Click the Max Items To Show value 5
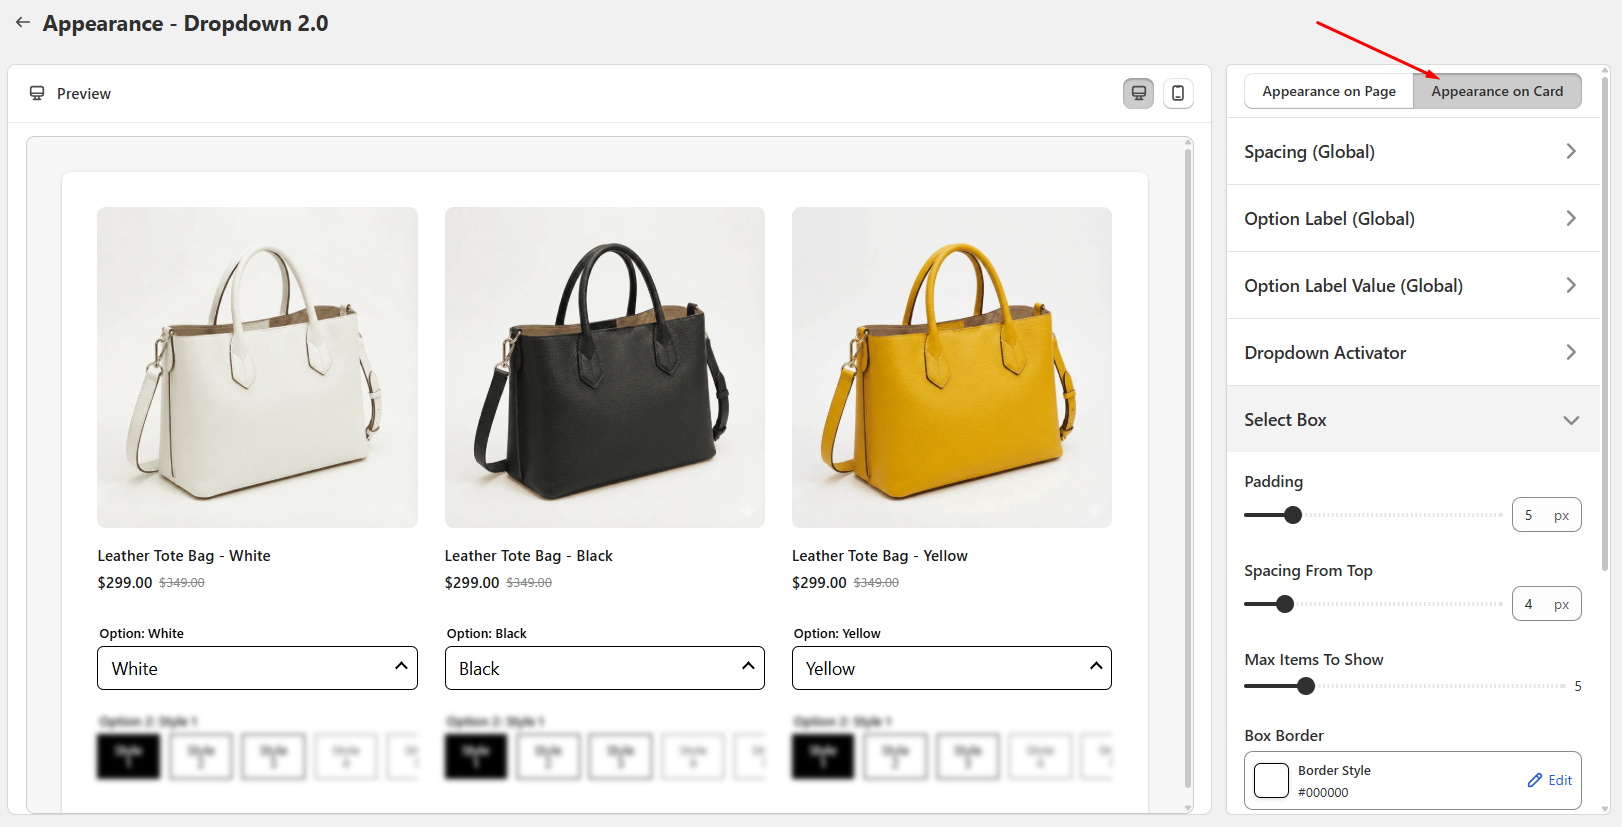This screenshot has width=1622, height=827. [1578, 686]
